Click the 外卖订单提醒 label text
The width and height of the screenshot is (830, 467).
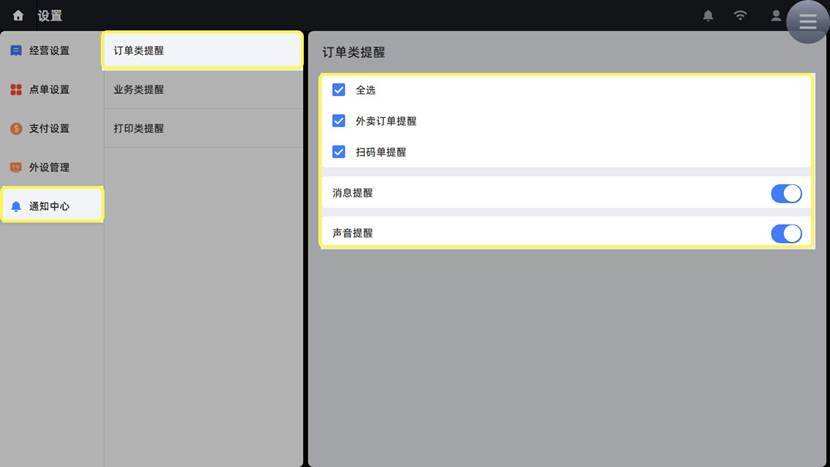tap(386, 121)
